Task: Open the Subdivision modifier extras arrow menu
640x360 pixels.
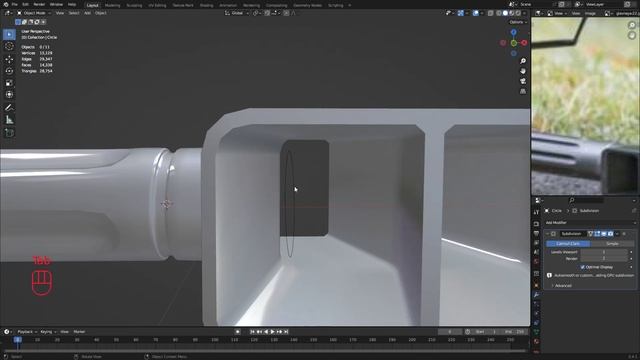Action: 617,234
